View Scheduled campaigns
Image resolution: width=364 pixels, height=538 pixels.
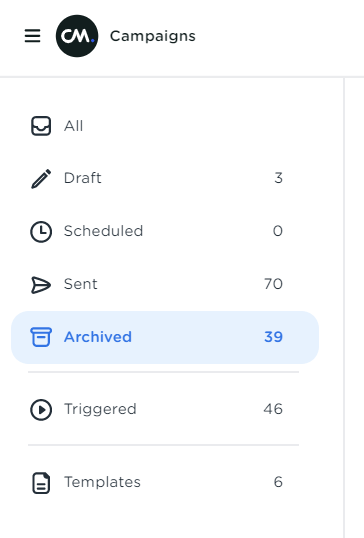(165, 231)
